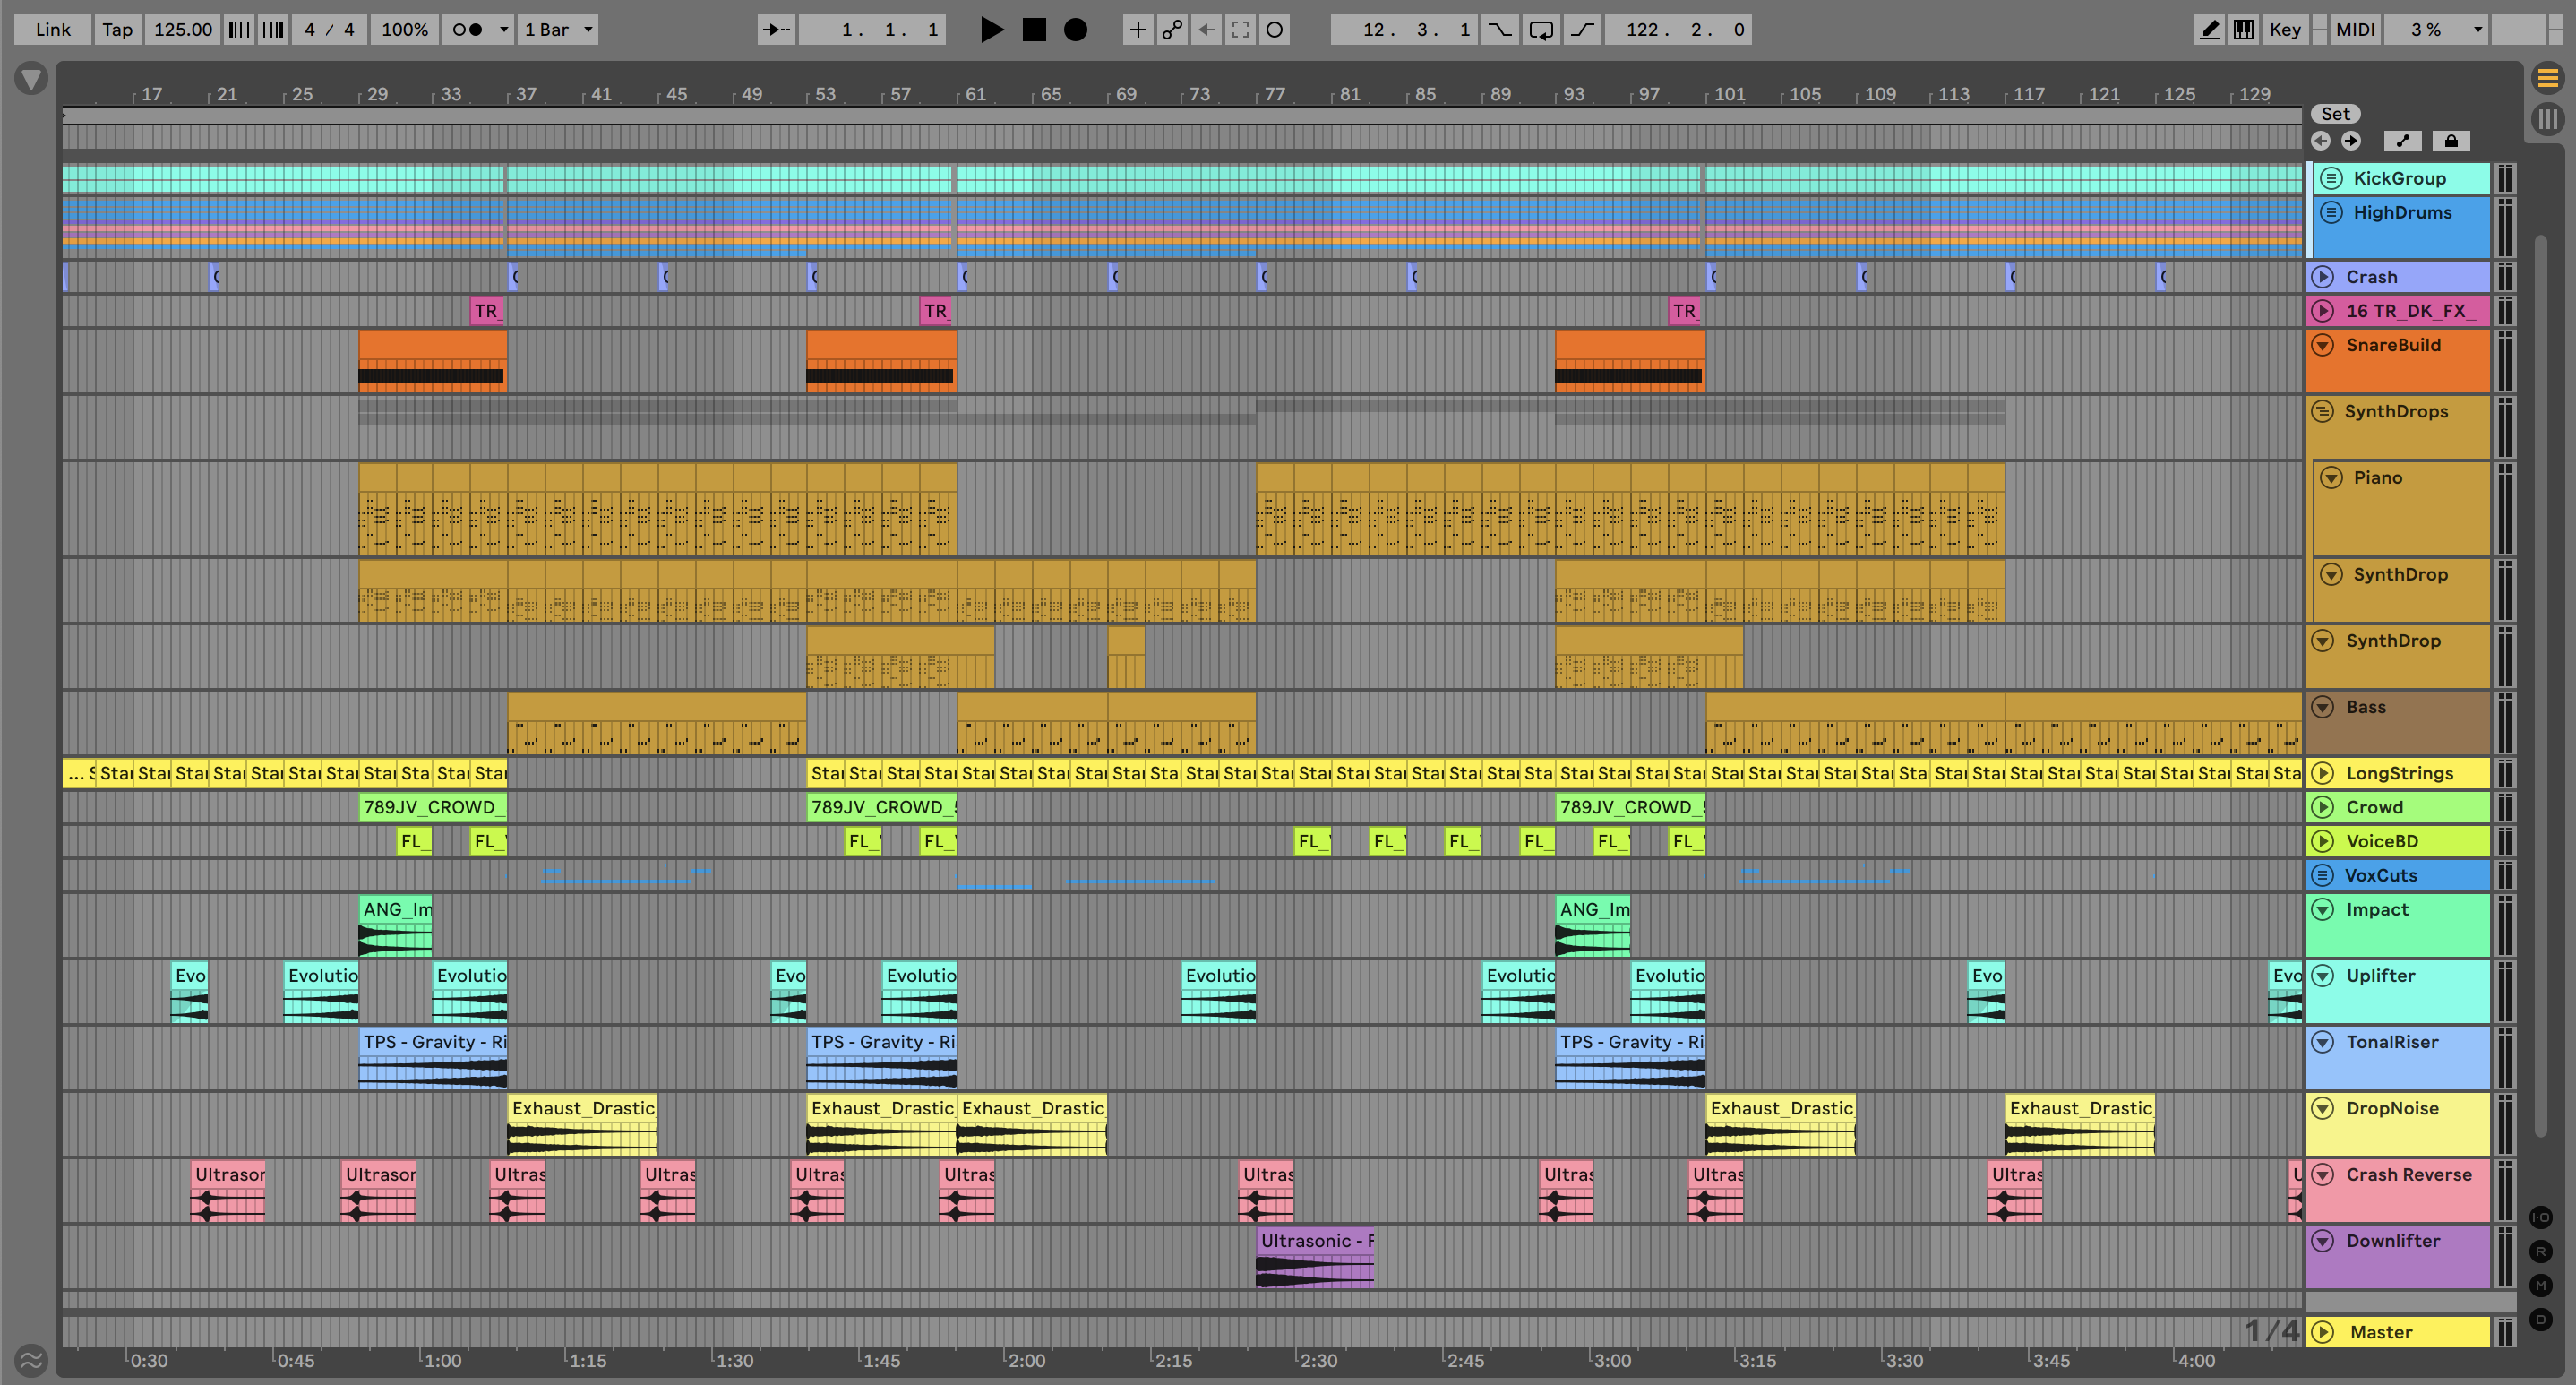The height and width of the screenshot is (1385, 2576).
Task: Enable Key Map Mode switch
Action: click(x=2284, y=29)
